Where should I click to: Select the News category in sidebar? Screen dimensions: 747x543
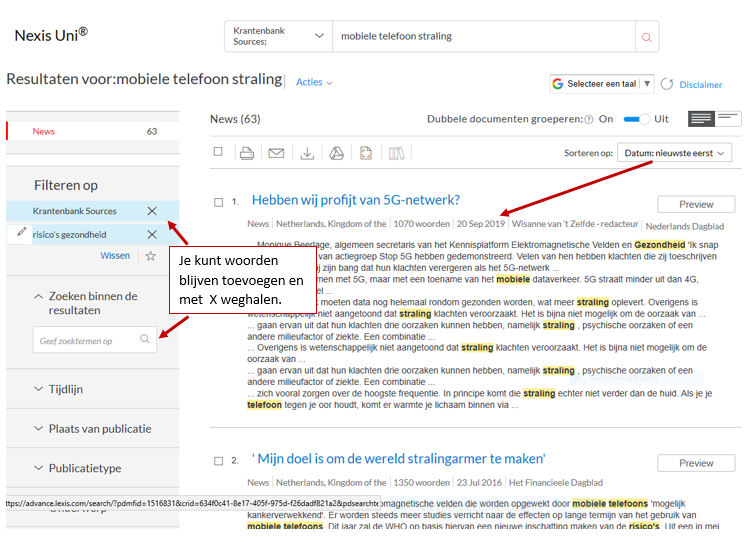(x=44, y=131)
